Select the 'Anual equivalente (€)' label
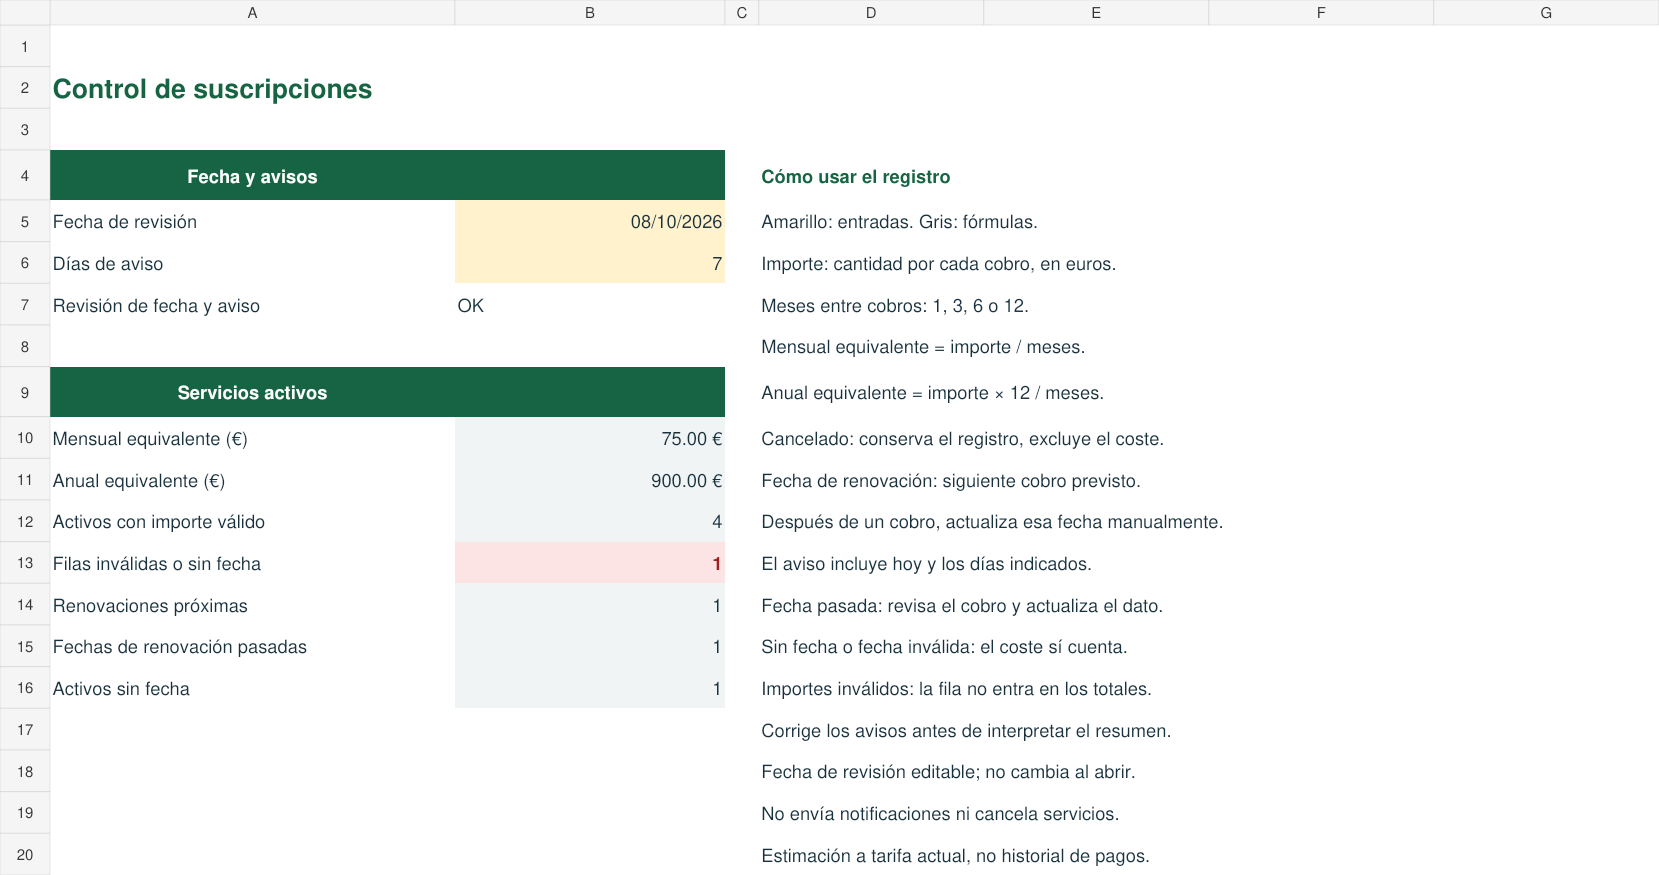The height and width of the screenshot is (875, 1659). [139, 481]
